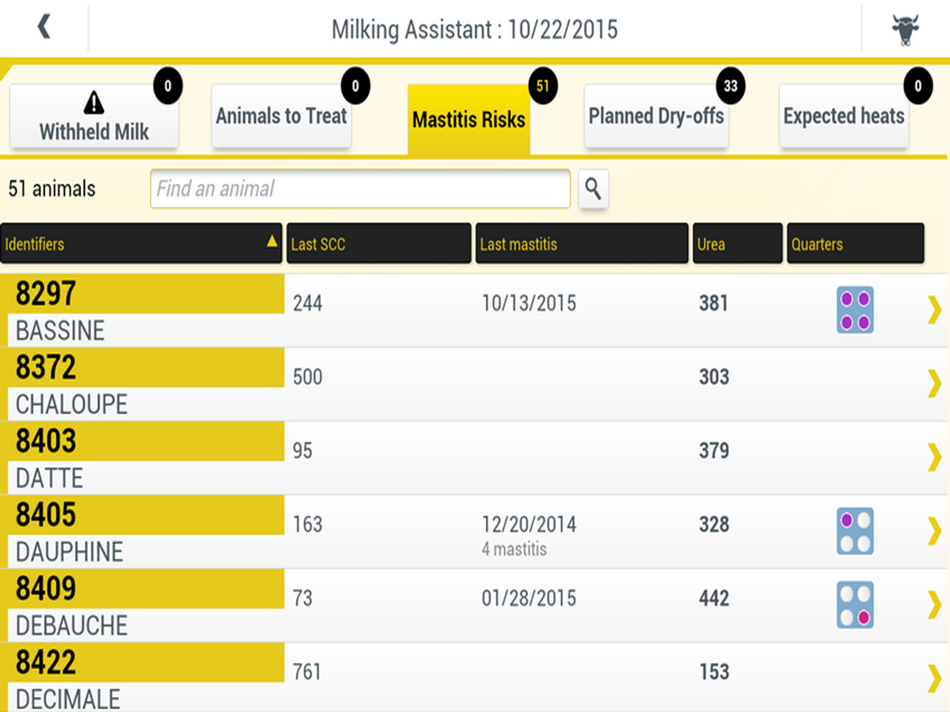
Task: Select animal 8403 identifier
Action: point(46,441)
